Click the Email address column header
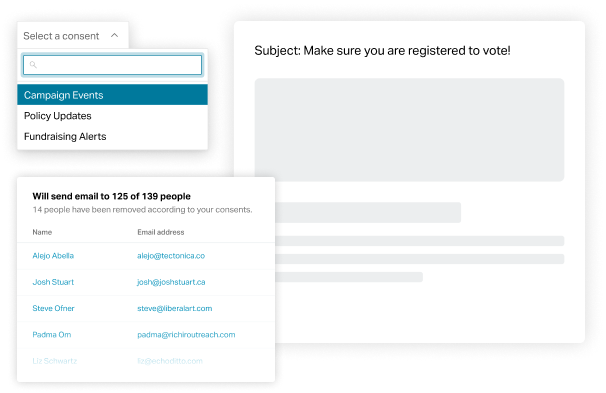 (x=161, y=232)
